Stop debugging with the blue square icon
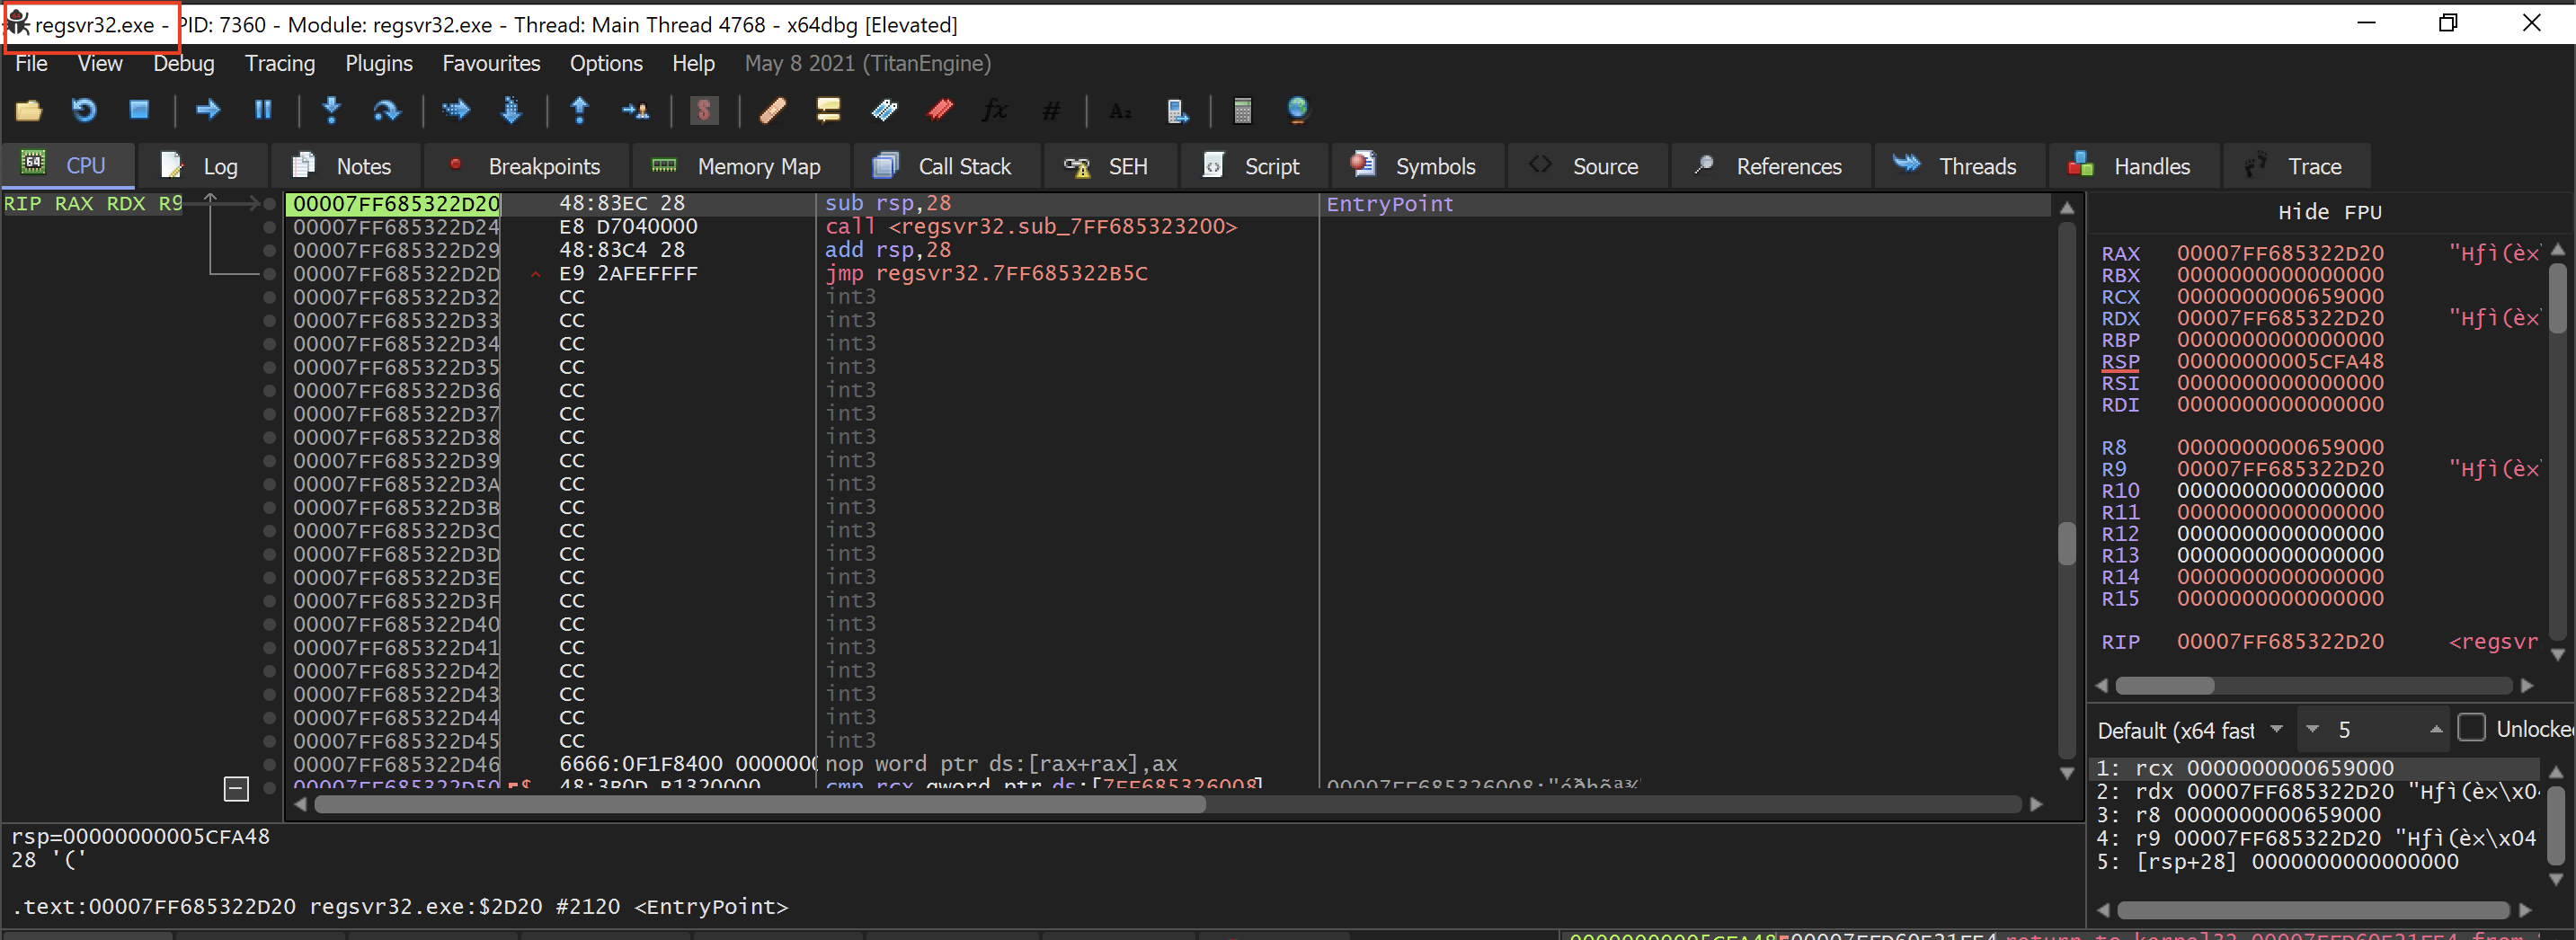2576x940 pixels. coord(139,110)
